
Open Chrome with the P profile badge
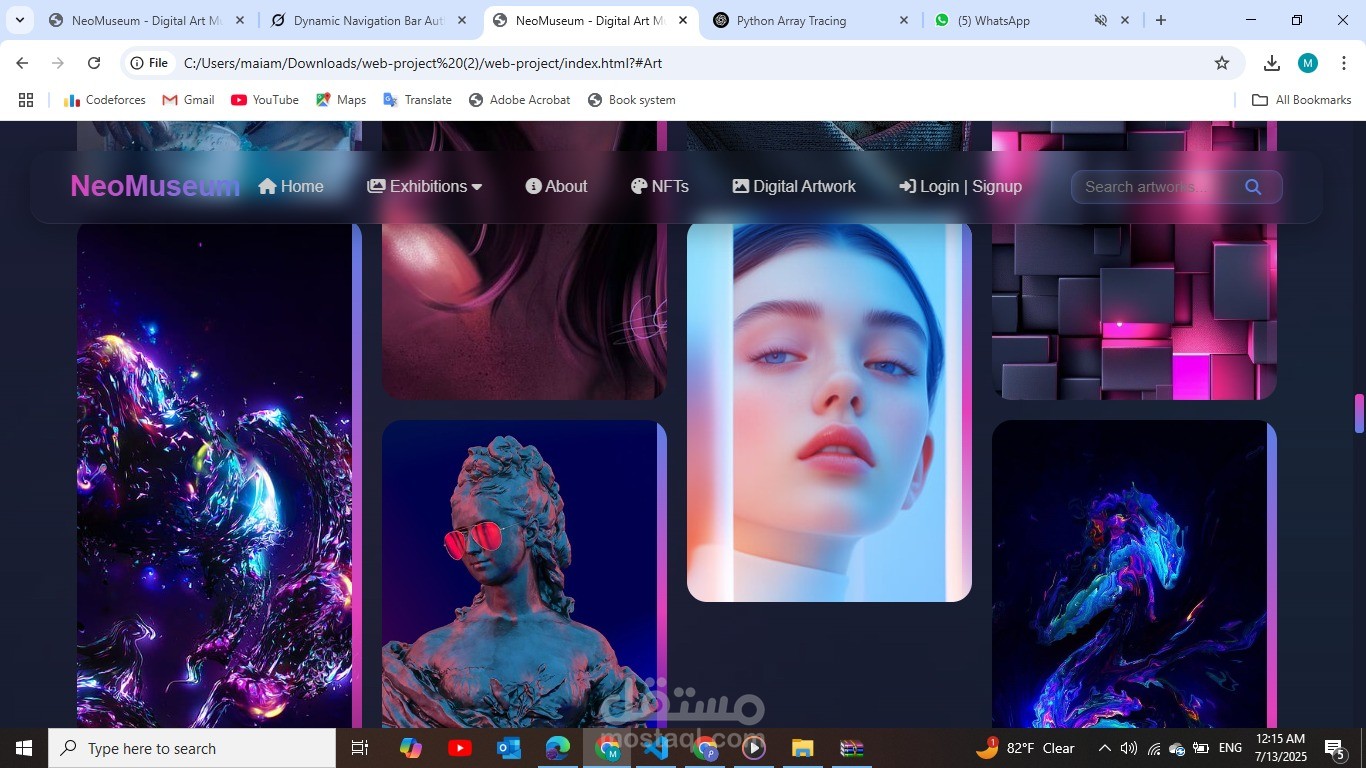coord(705,748)
